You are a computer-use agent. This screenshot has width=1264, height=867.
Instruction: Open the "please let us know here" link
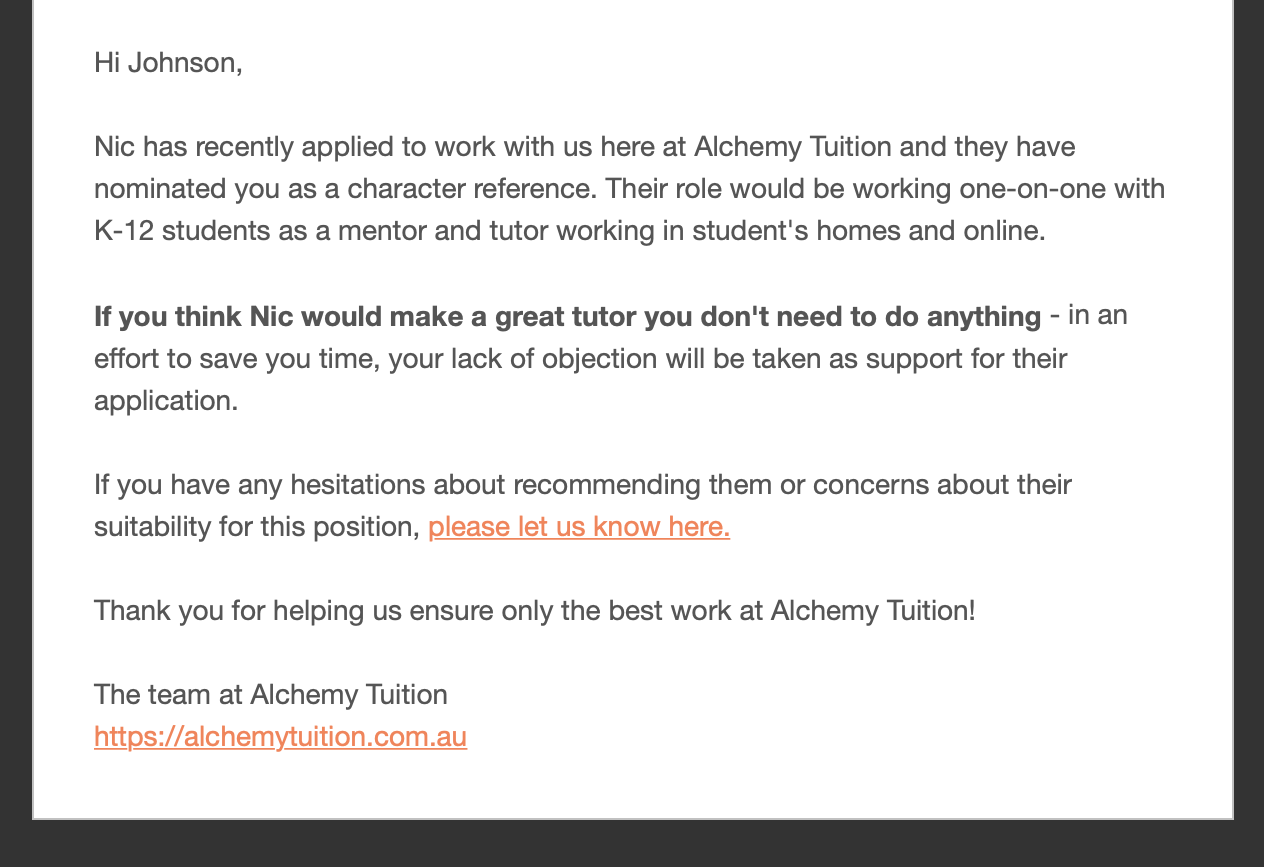[578, 527]
